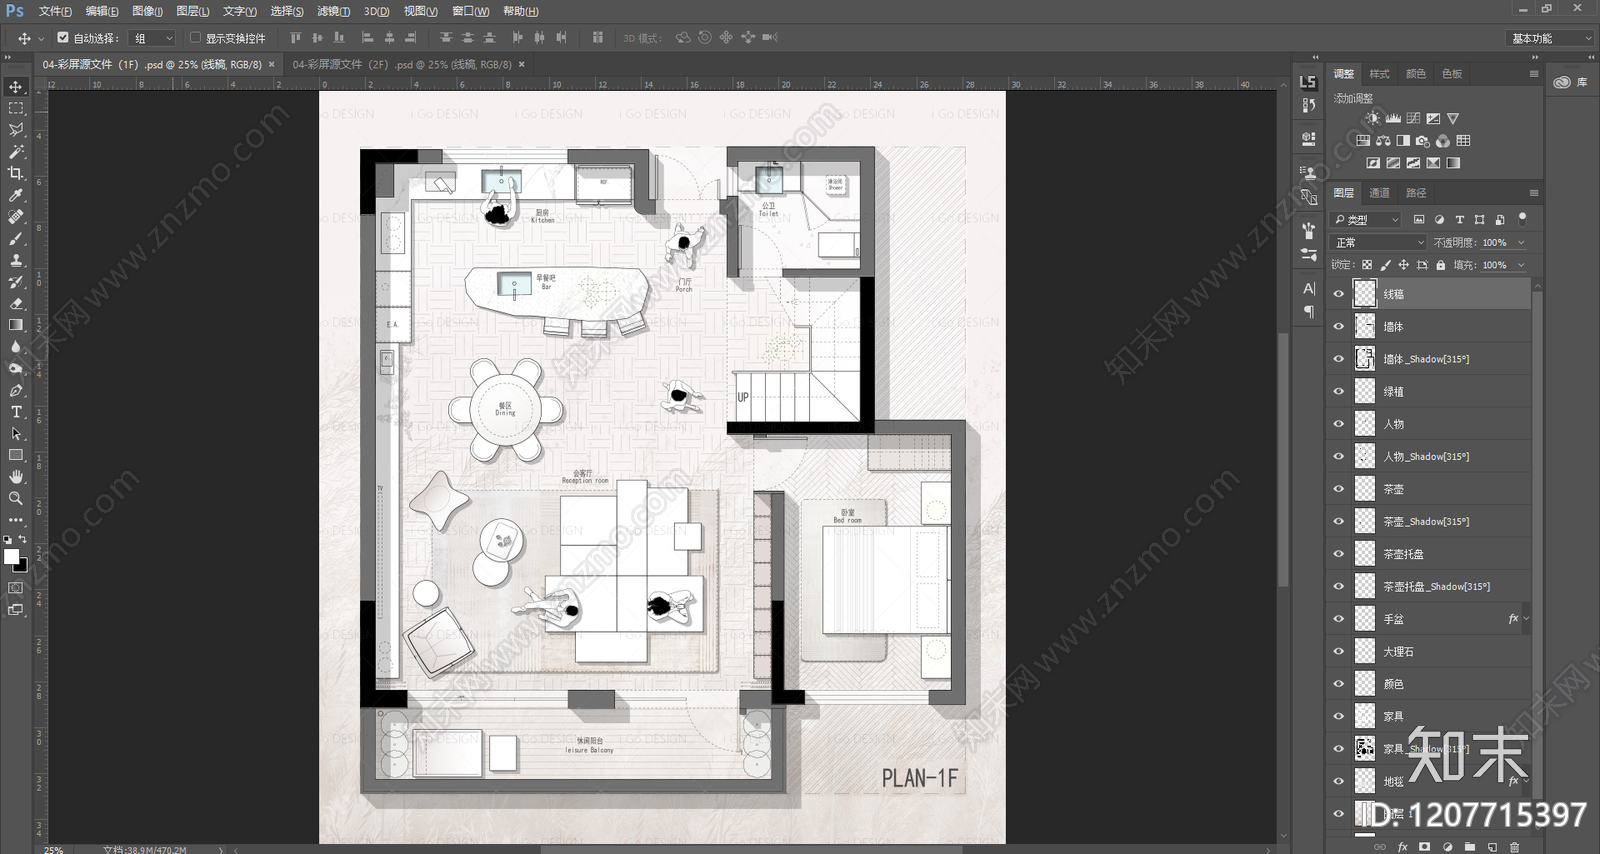Switch to the 路径 panel tab
Image resolution: width=1600 pixels, height=854 pixels.
1416,193
